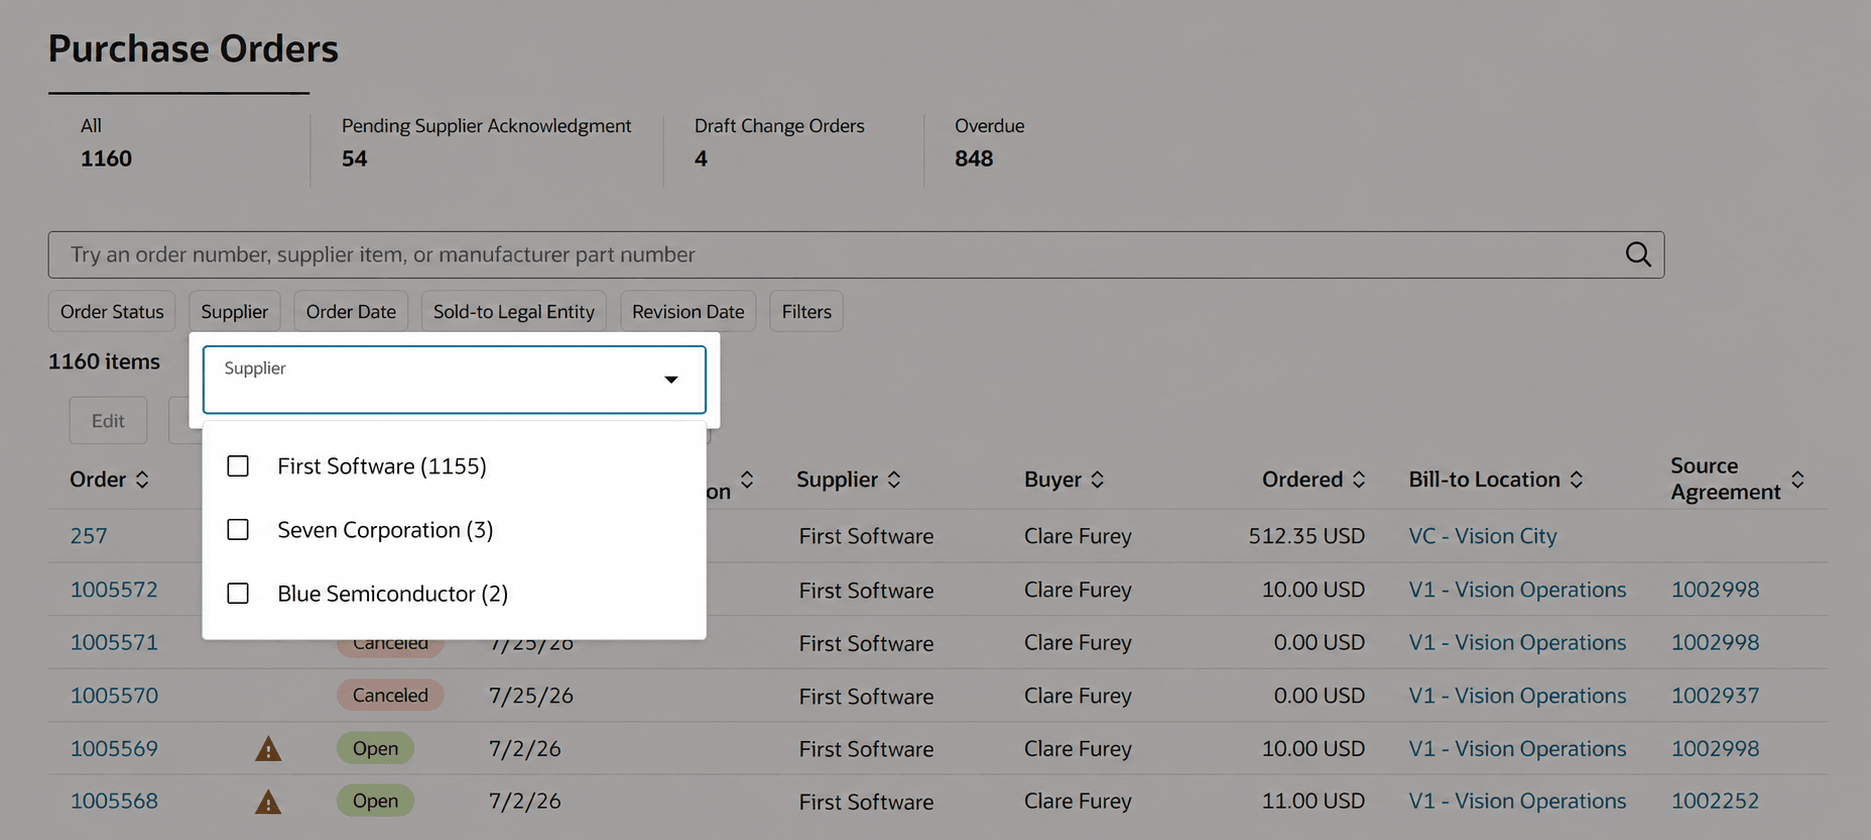The image size is (1871, 840).
Task: Open source agreement 1002252 link
Action: coord(1715,802)
